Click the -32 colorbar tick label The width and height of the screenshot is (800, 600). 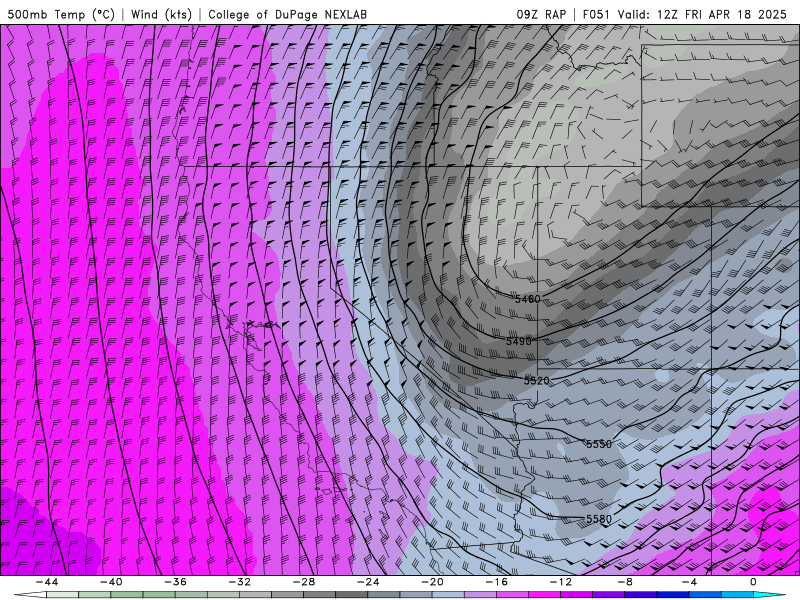239,582
